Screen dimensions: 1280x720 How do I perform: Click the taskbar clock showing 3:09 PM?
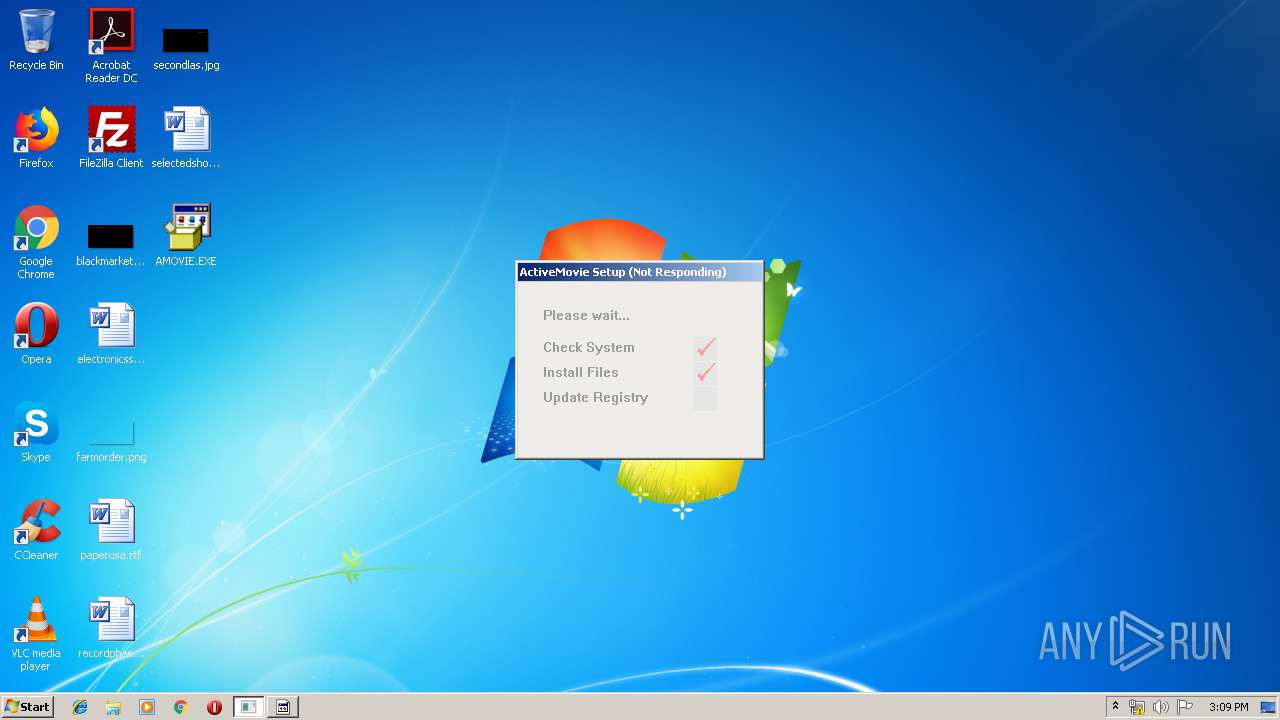click(1228, 707)
